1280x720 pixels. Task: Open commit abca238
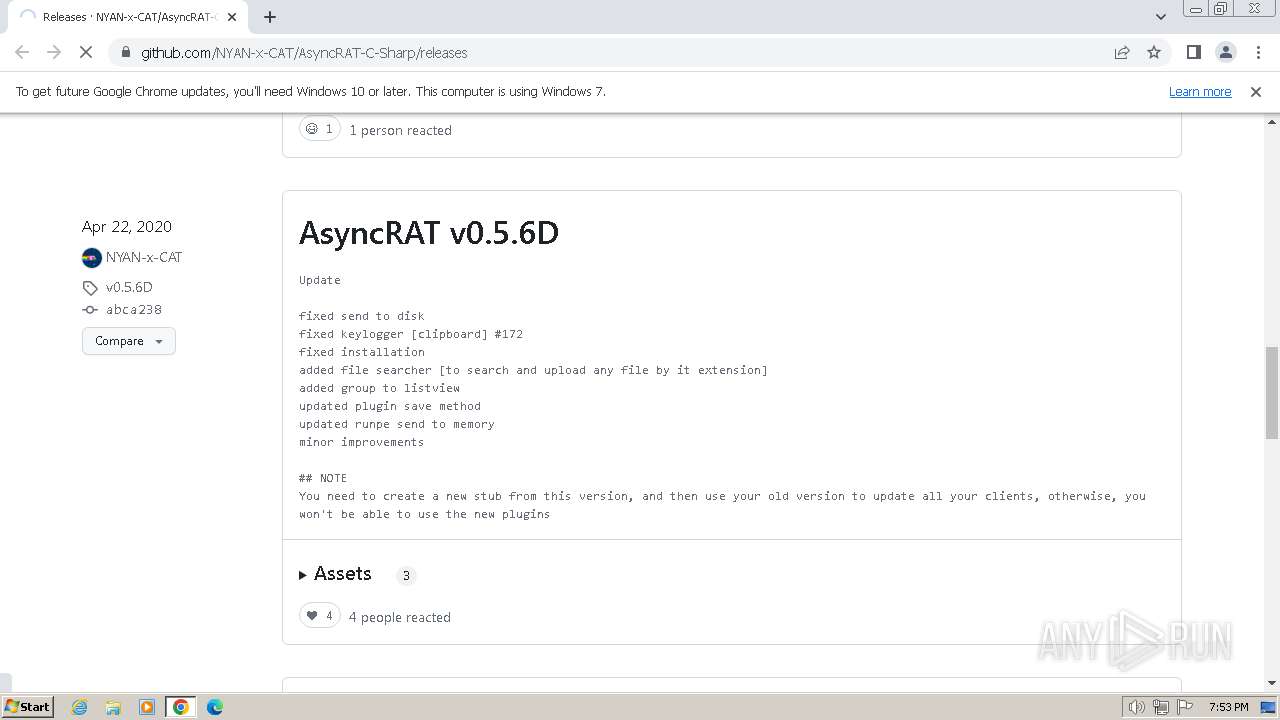pos(134,310)
